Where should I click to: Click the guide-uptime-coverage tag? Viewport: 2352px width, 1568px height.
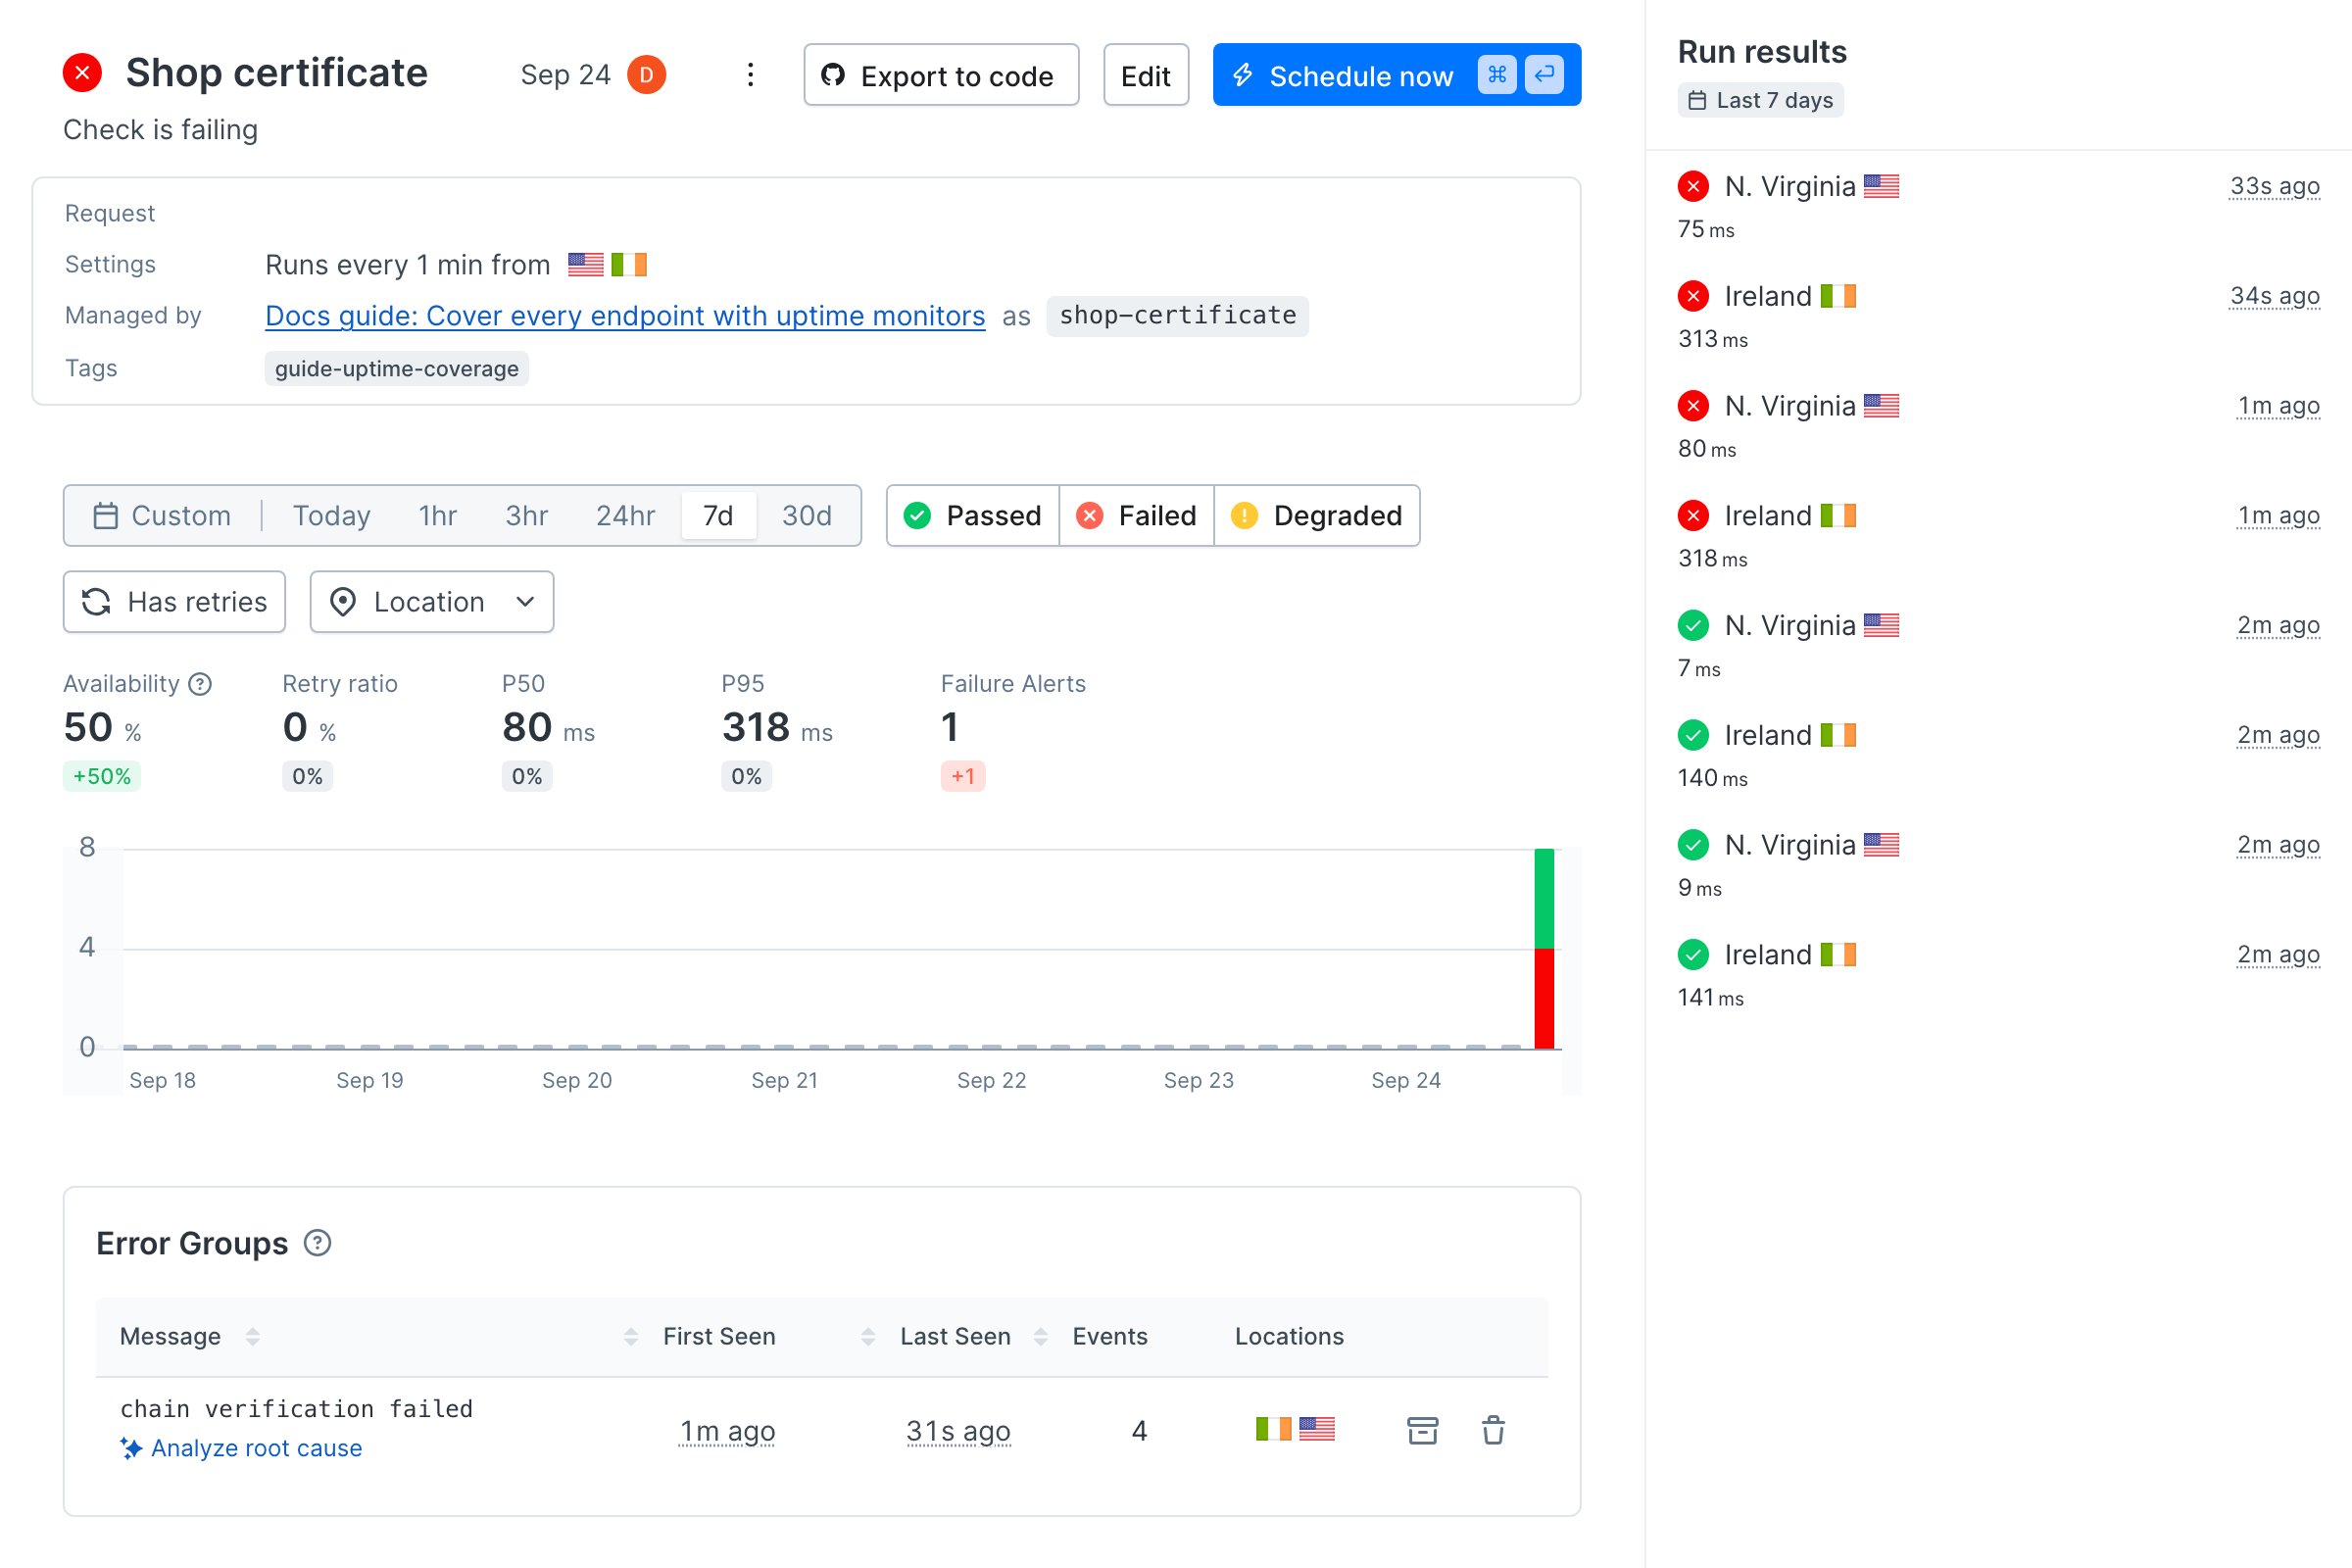[396, 369]
